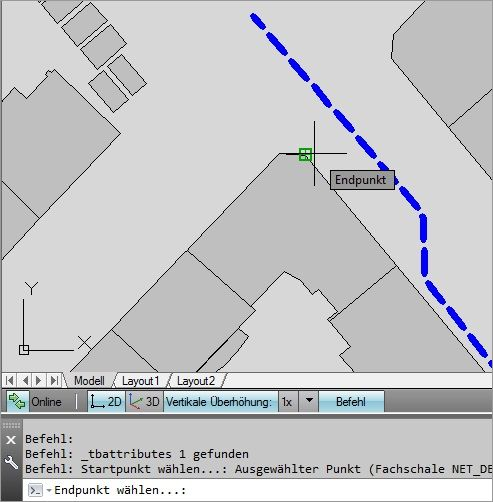Image resolution: width=493 pixels, height=502 pixels.
Task: Open command line settings wrench
Action: click(11, 462)
